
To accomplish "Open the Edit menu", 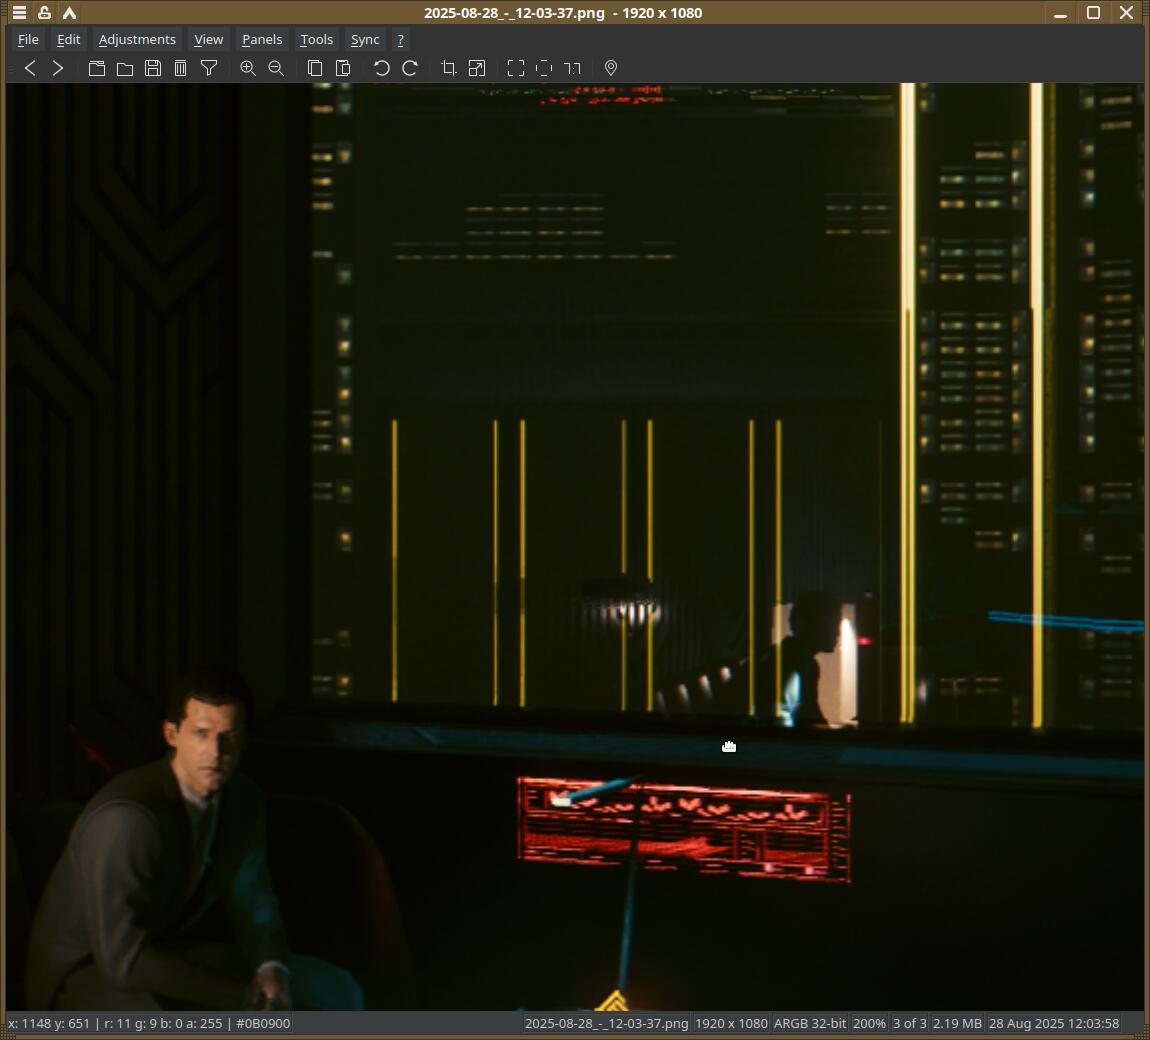I will pos(68,40).
